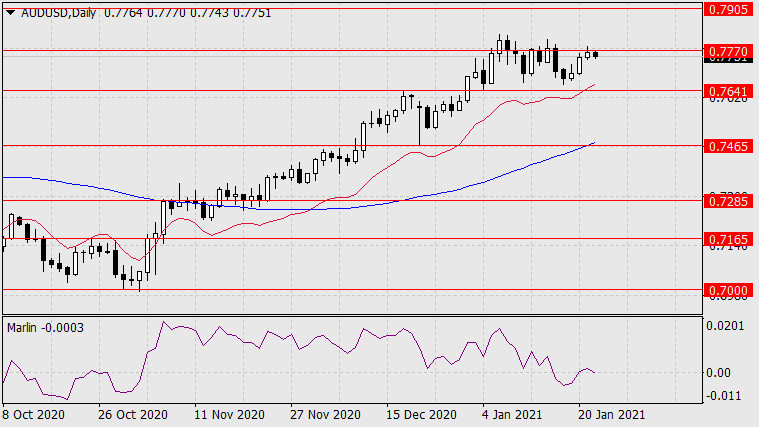This screenshot has width=759, height=427.
Task: Select the OHLC values 0.7764 0.7770 0.7743 0.7751
Action: point(187,13)
